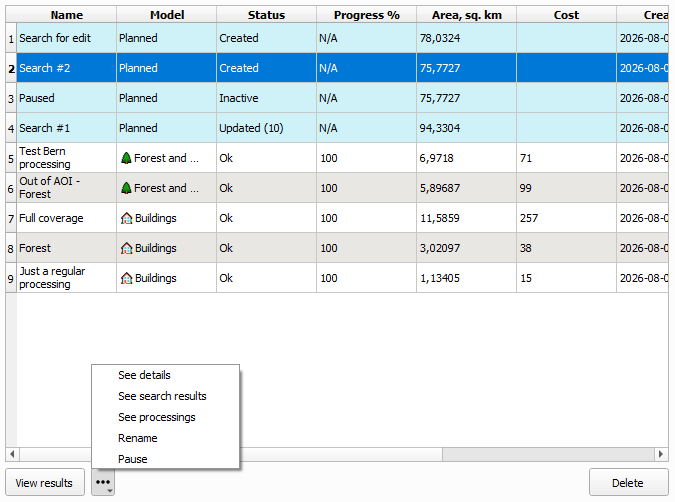Click the Buildings house icon in Forest row

(x=127, y=248)
